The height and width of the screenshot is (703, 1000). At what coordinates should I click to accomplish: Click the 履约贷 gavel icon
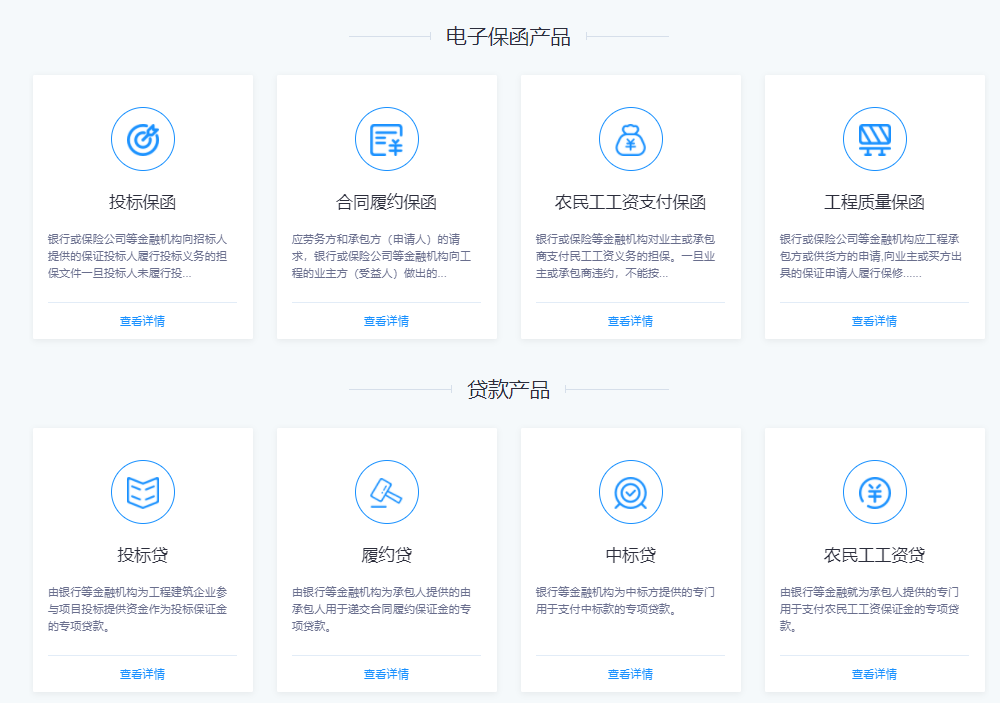point(387,492)
